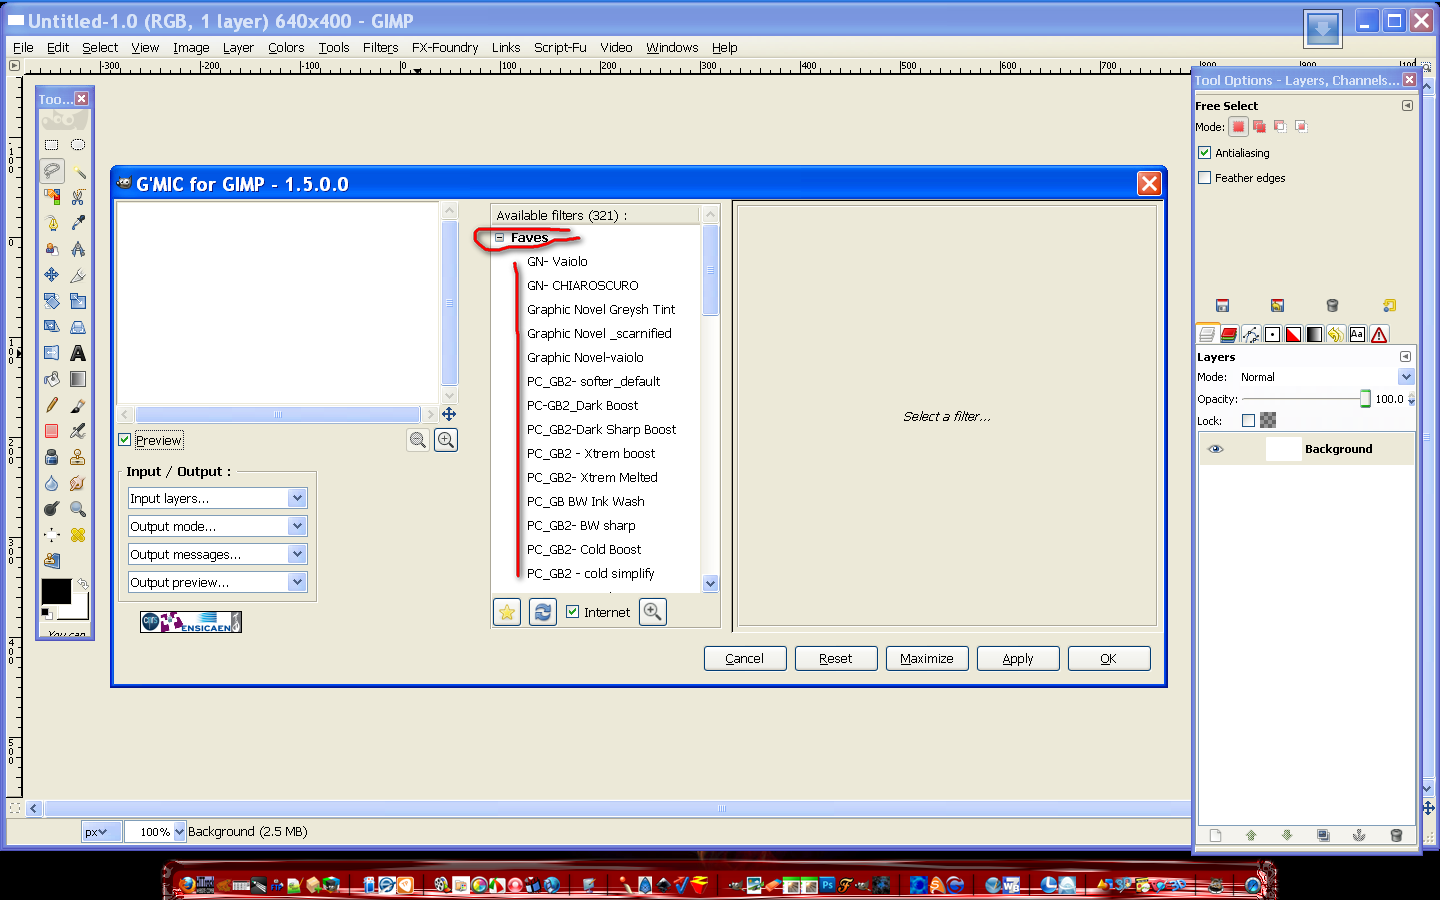1440x900 pixels.
Task: Select the Eraser tool in toolbox
Action: (52, 431)
